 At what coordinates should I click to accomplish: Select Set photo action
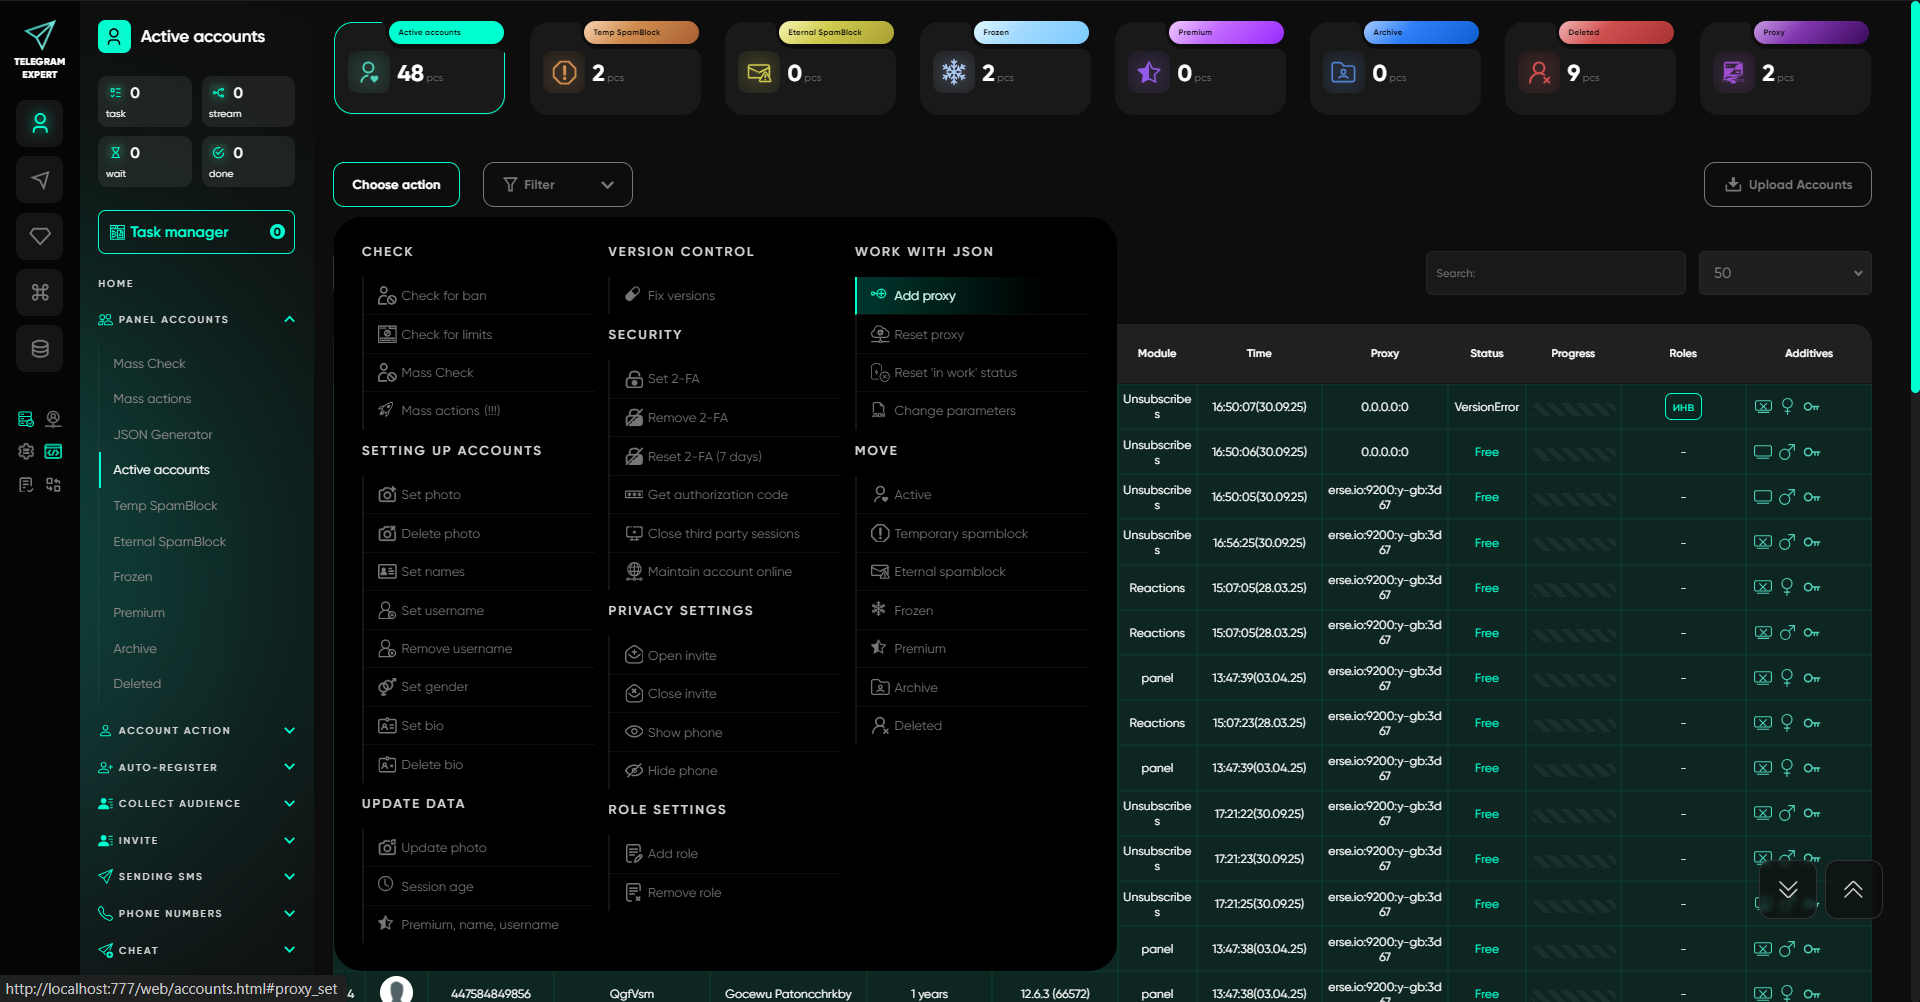tap(478, 495)
